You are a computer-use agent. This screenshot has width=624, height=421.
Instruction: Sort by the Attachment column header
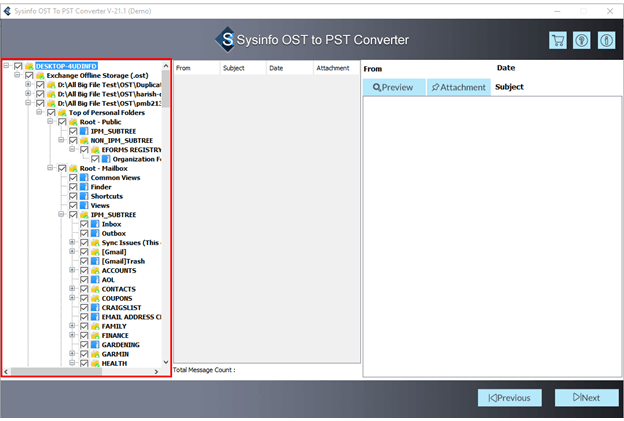click(x=337, y=68)
